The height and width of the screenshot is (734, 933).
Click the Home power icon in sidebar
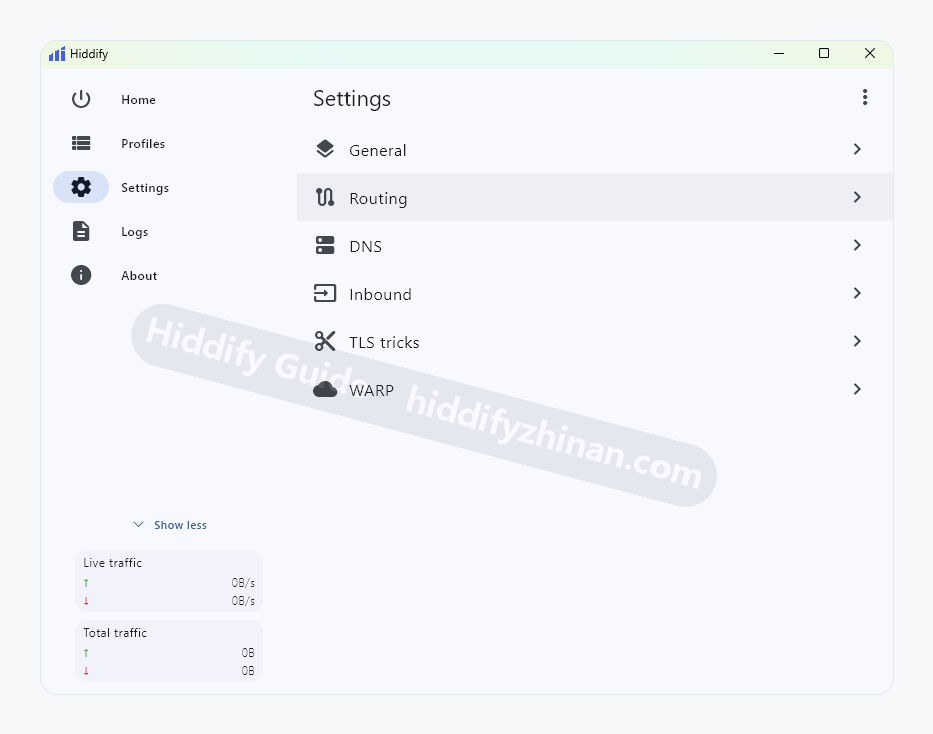[x=81, y=99]
